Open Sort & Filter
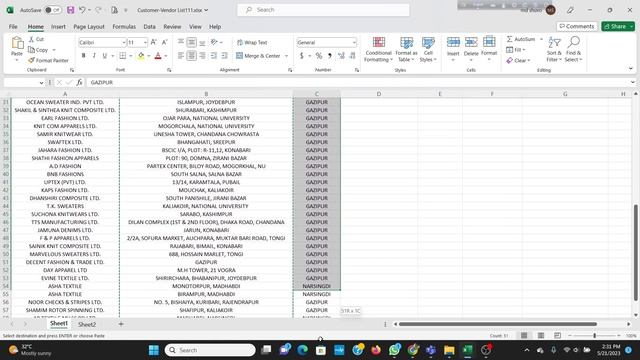The image size is (640, 360). [554, 49]
